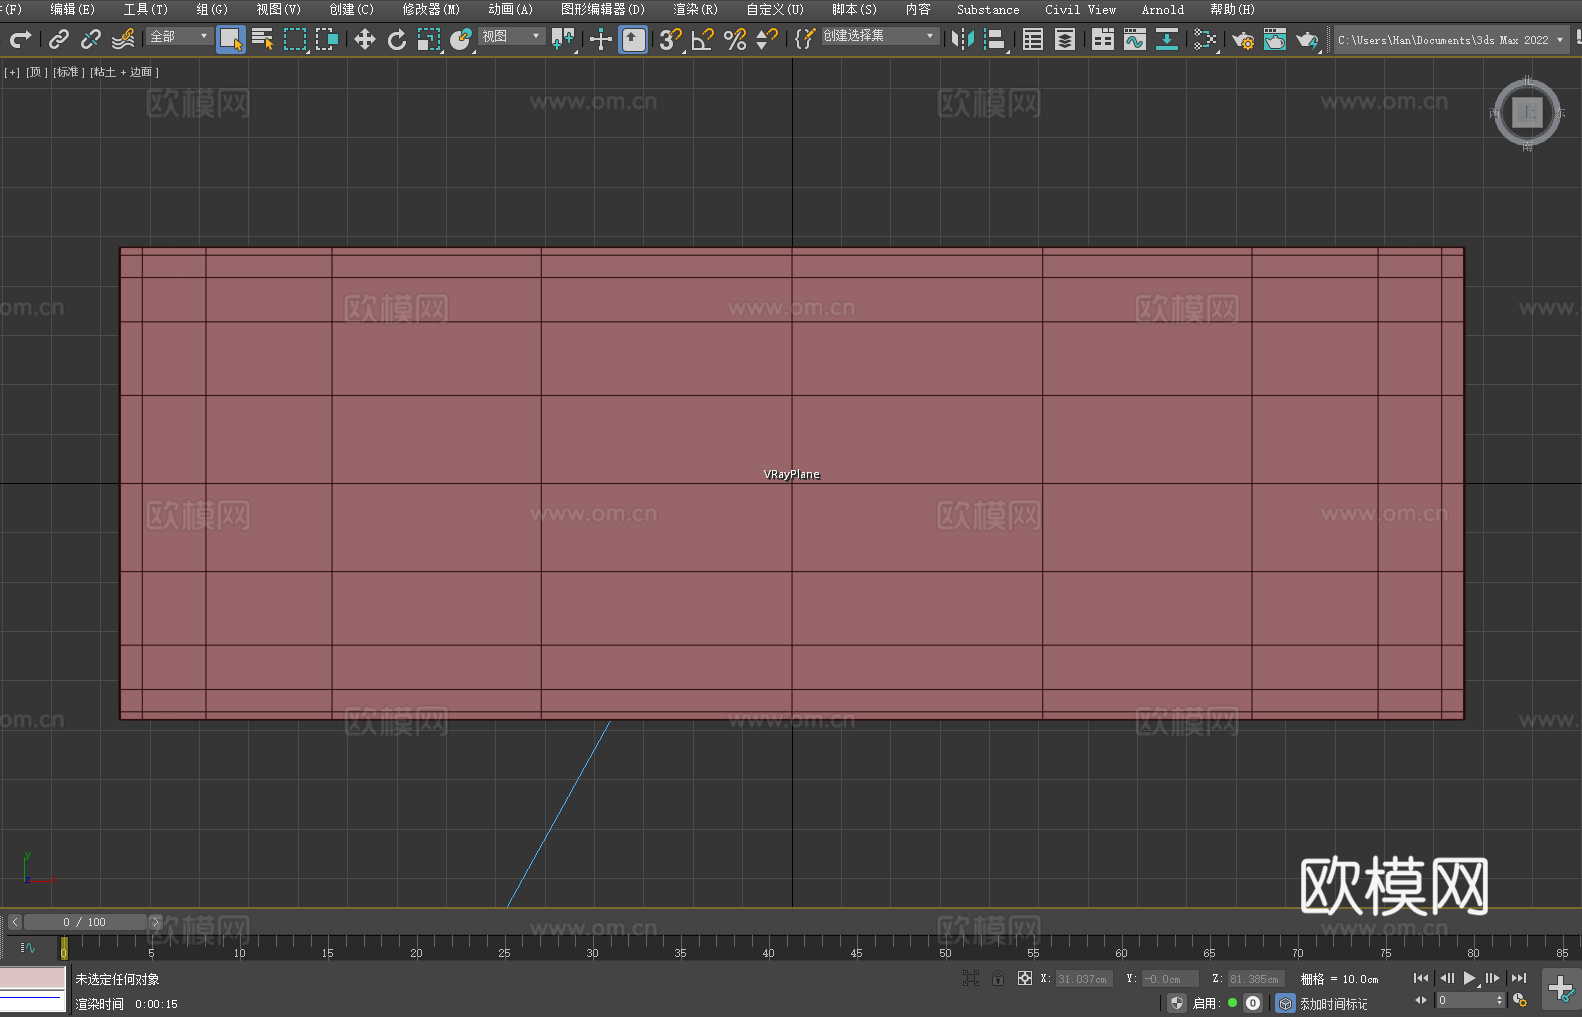Open the 修改器(M) menu
This screenshot has height=1017, width=1582.
431,9
